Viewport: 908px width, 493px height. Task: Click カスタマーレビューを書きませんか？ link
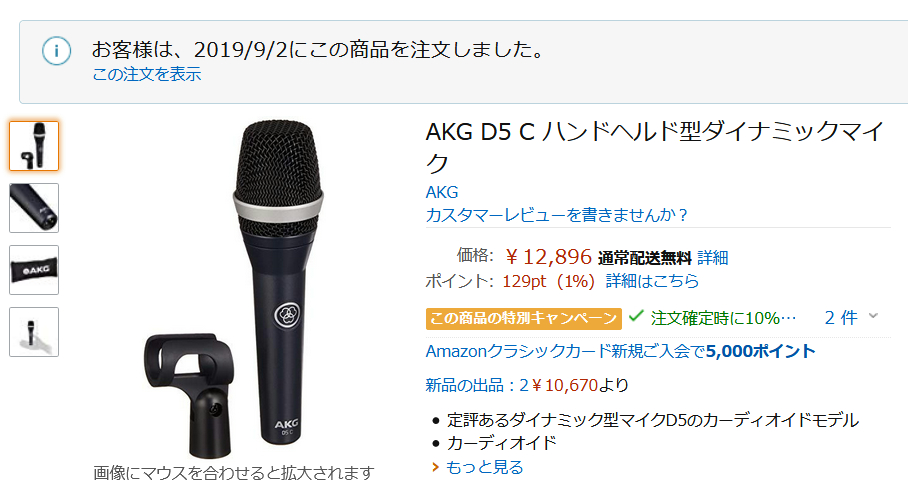click(x=557, y=215)
